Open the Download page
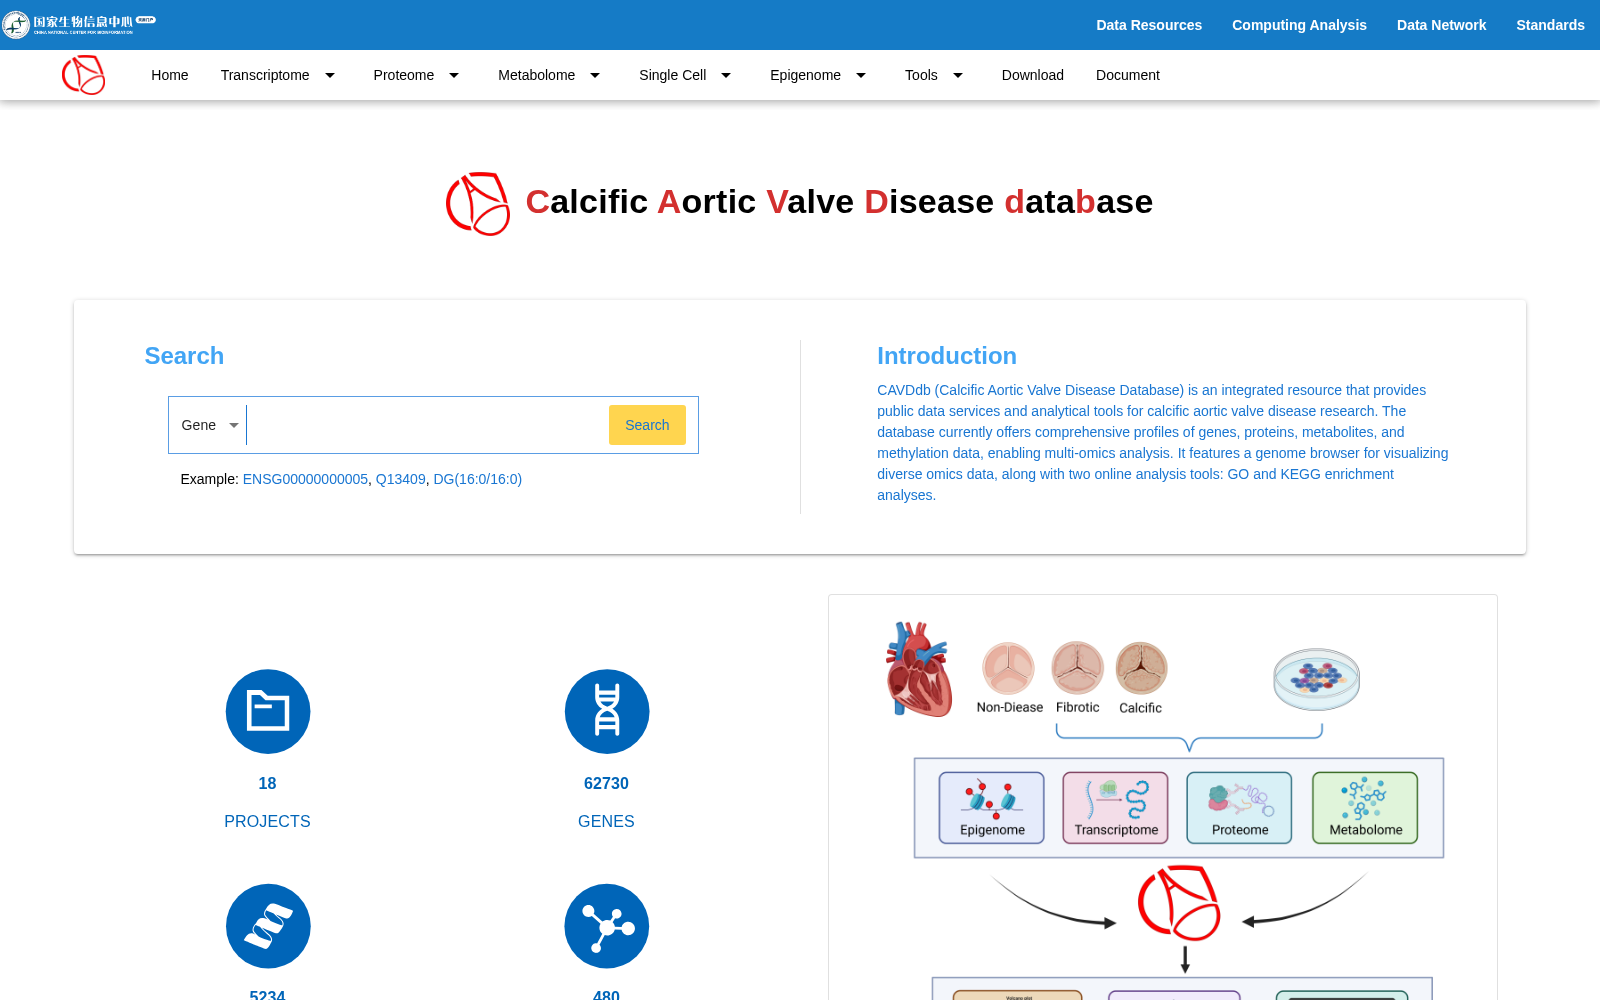This screenshot has width=1600, height=1000. [1033, 75]
